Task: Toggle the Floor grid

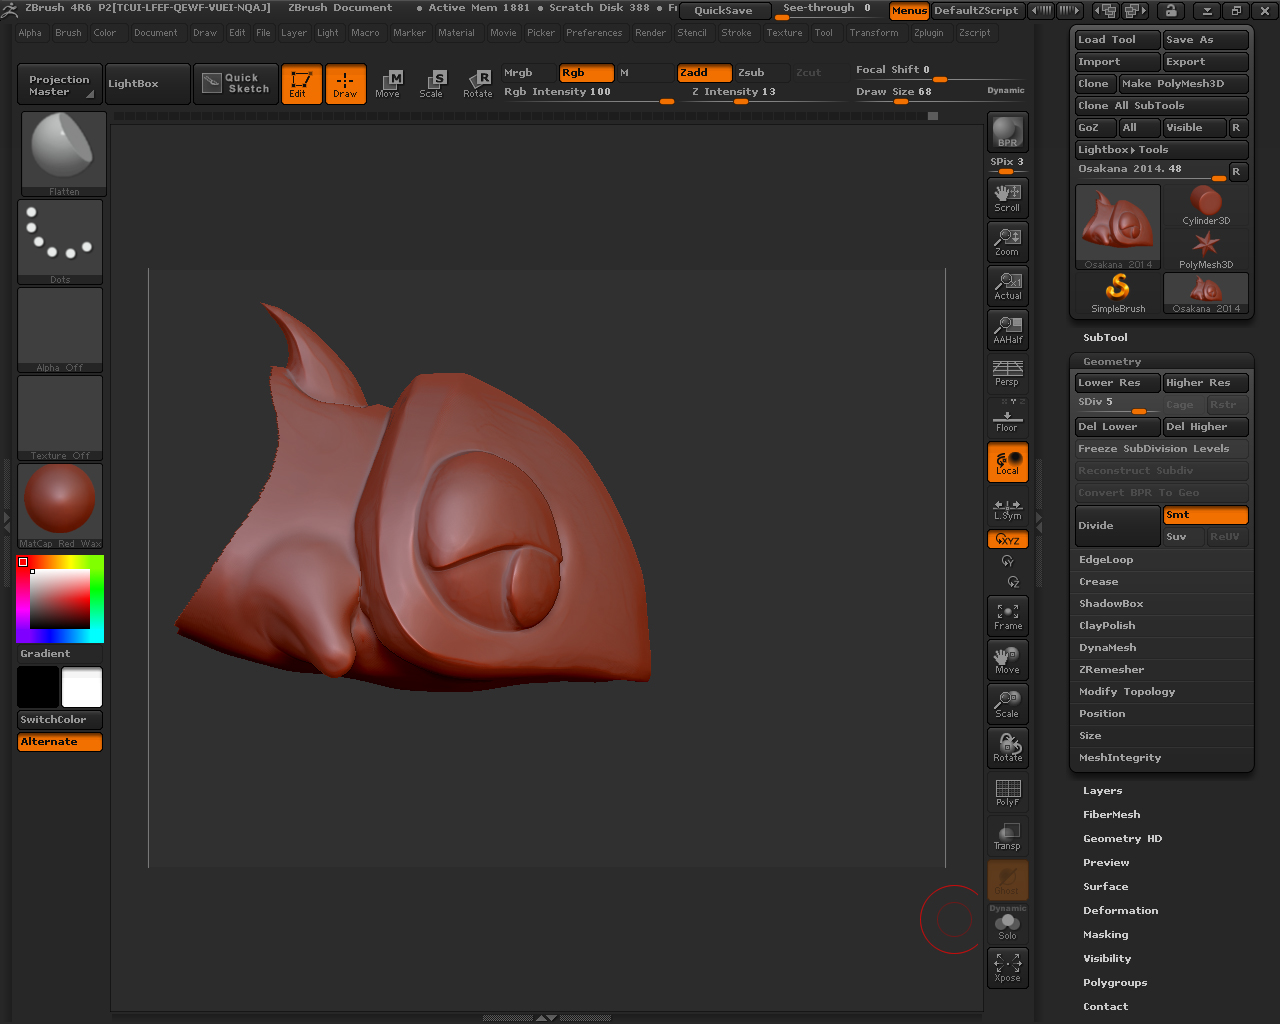Action: (x=1007, y=417)
